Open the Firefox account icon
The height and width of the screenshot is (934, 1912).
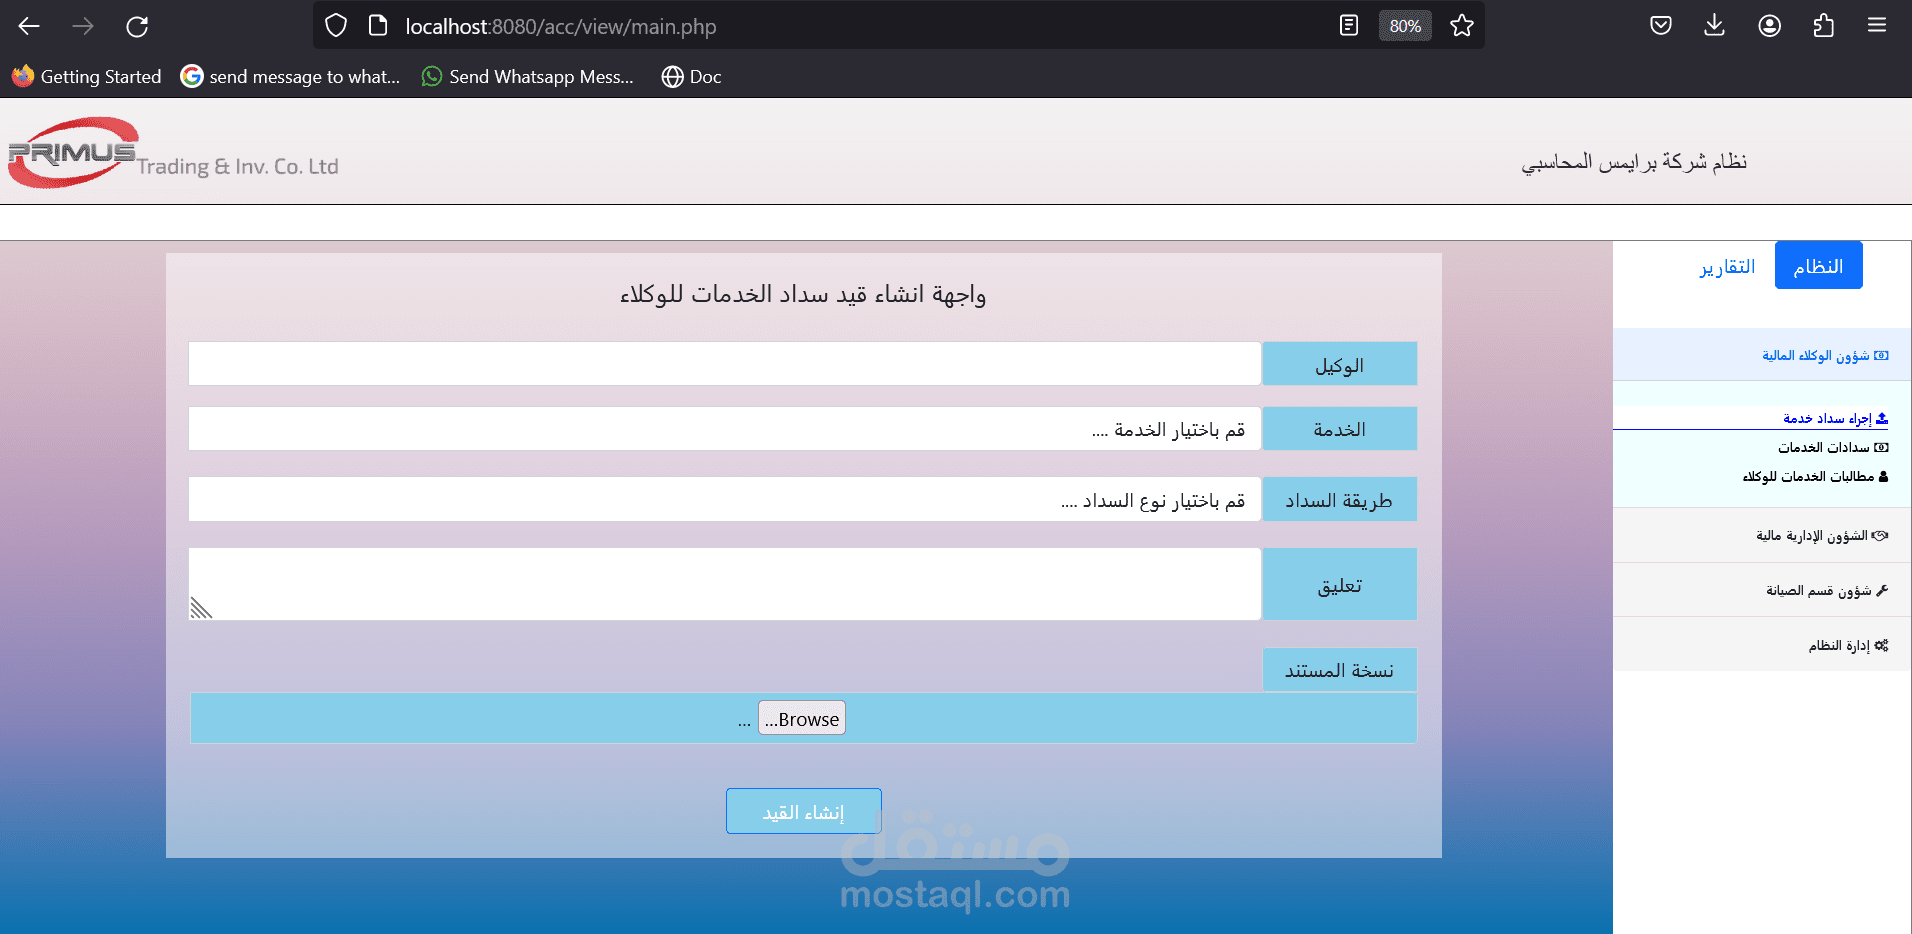click(x=1769, y=26)
